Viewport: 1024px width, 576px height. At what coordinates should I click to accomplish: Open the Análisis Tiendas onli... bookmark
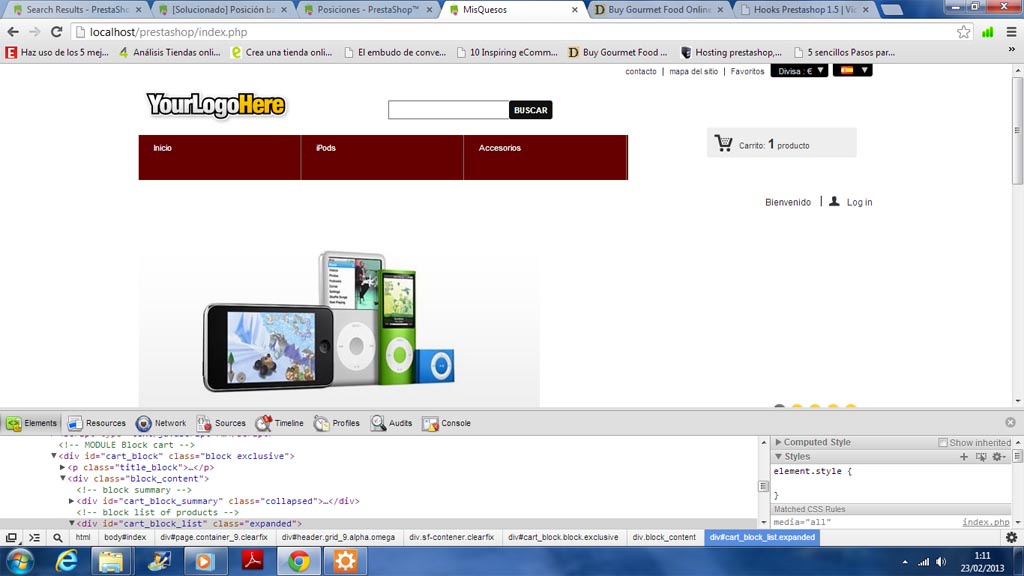170,52
